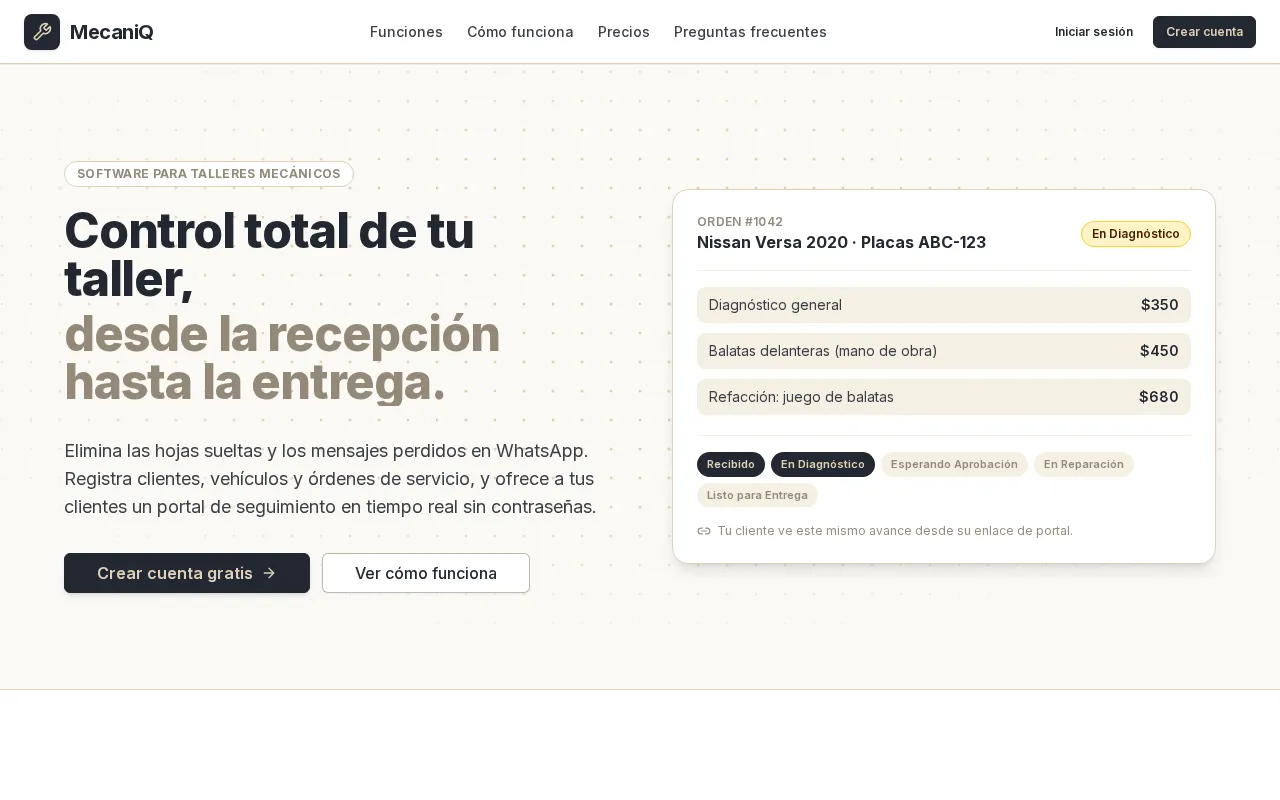Open the Funciones menu item

tap(406, 32)
